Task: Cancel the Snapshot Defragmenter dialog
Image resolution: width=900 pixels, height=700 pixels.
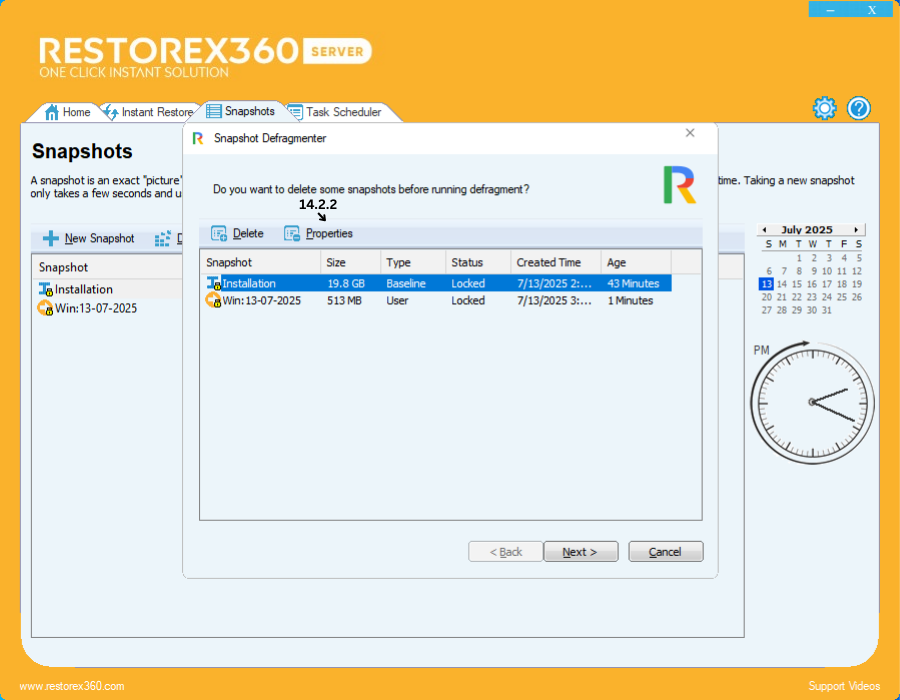Action: coord(665,551)
